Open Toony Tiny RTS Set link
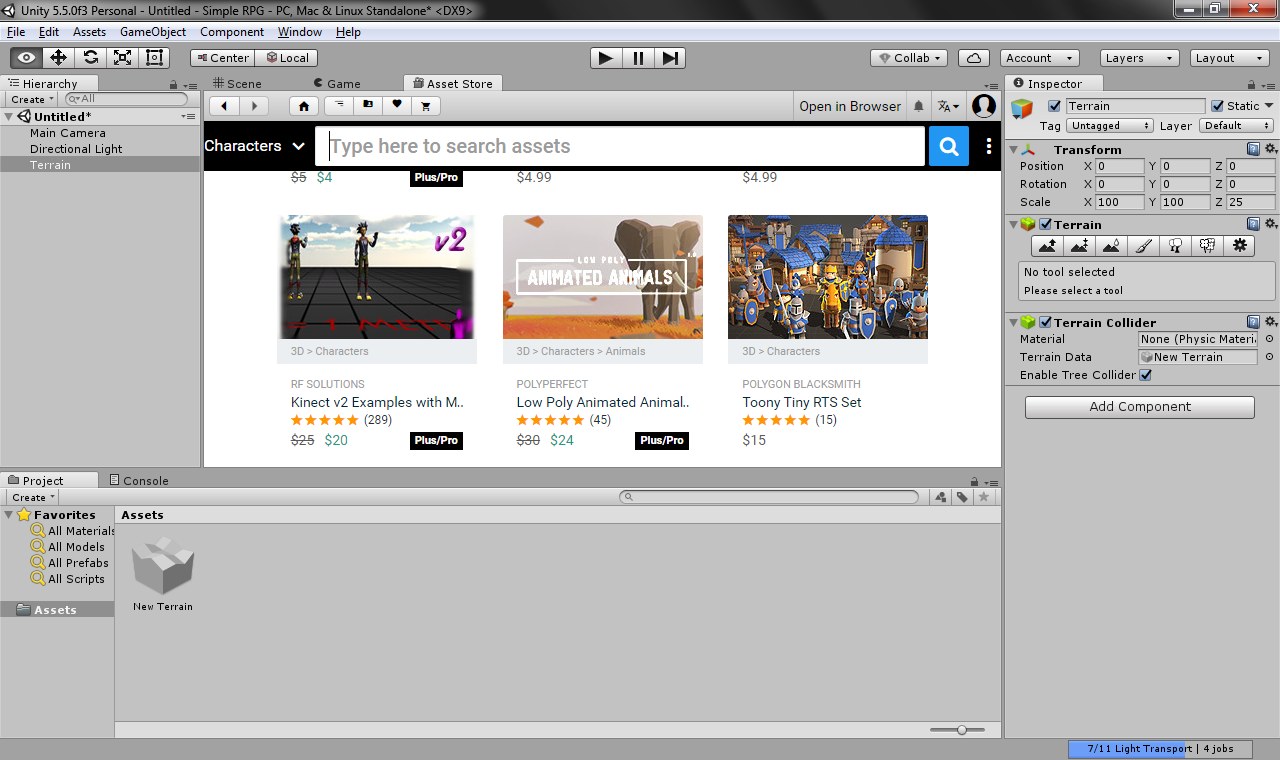The height and width of the screenshot is (760, 1280). (801, 402)
